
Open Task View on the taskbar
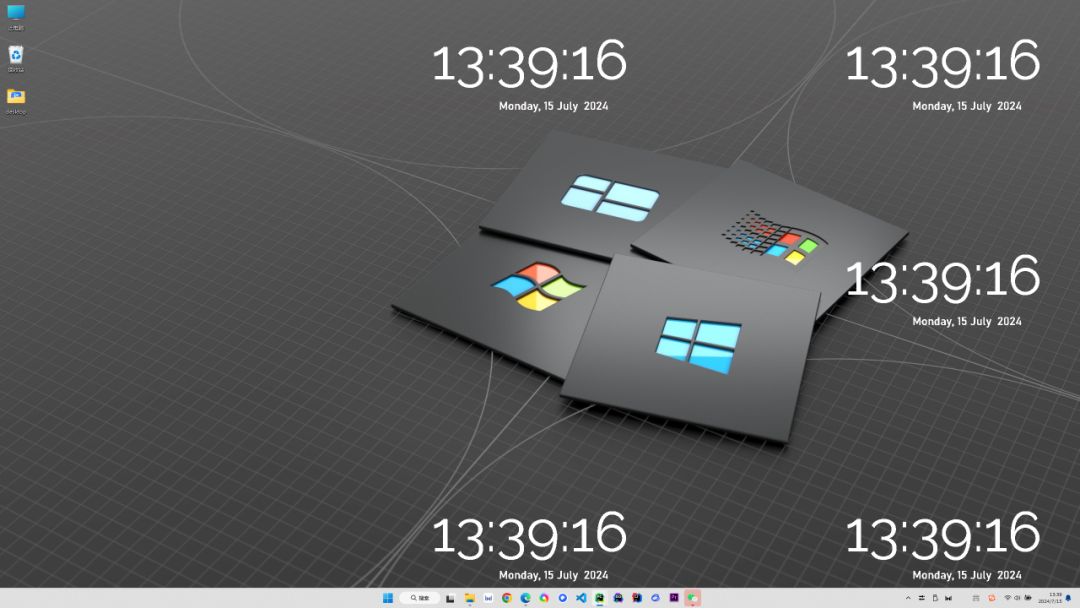[x=450, y=598]
